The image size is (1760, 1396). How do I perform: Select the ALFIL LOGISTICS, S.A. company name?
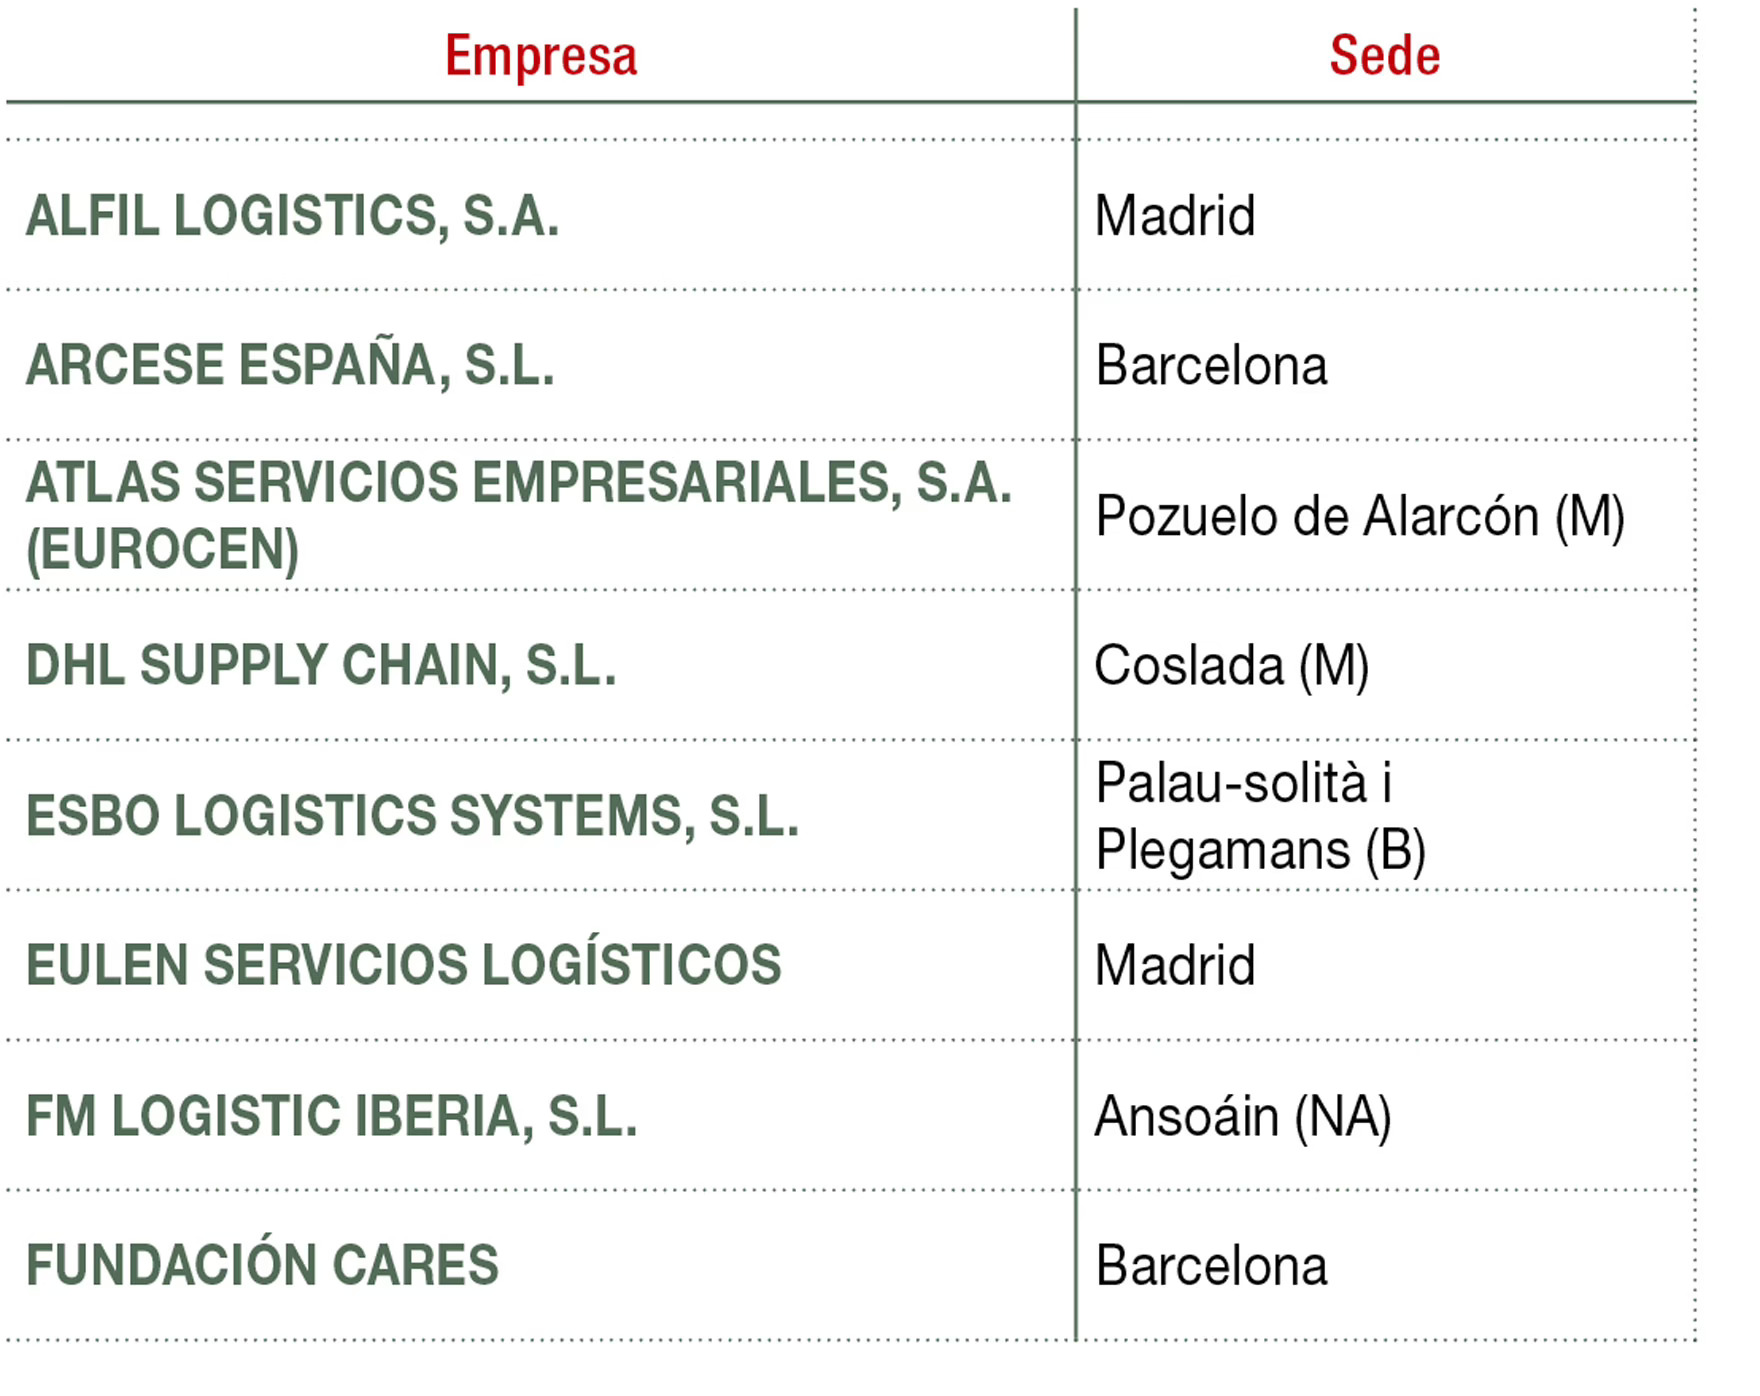point(292,216)
